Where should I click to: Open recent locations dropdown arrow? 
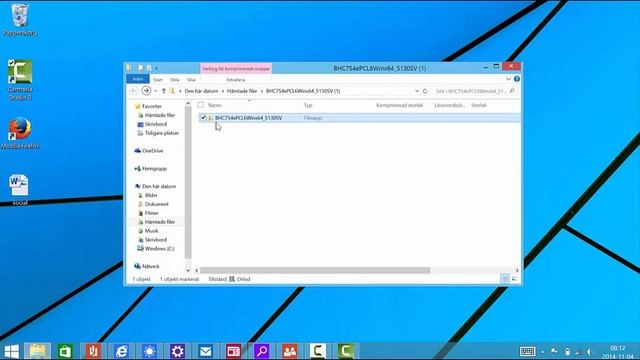click(156, 91)
